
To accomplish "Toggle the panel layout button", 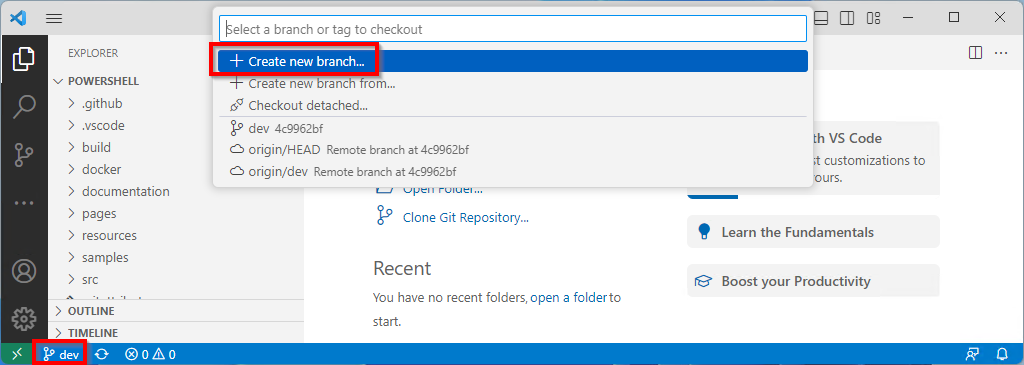I will coord(822,18).
